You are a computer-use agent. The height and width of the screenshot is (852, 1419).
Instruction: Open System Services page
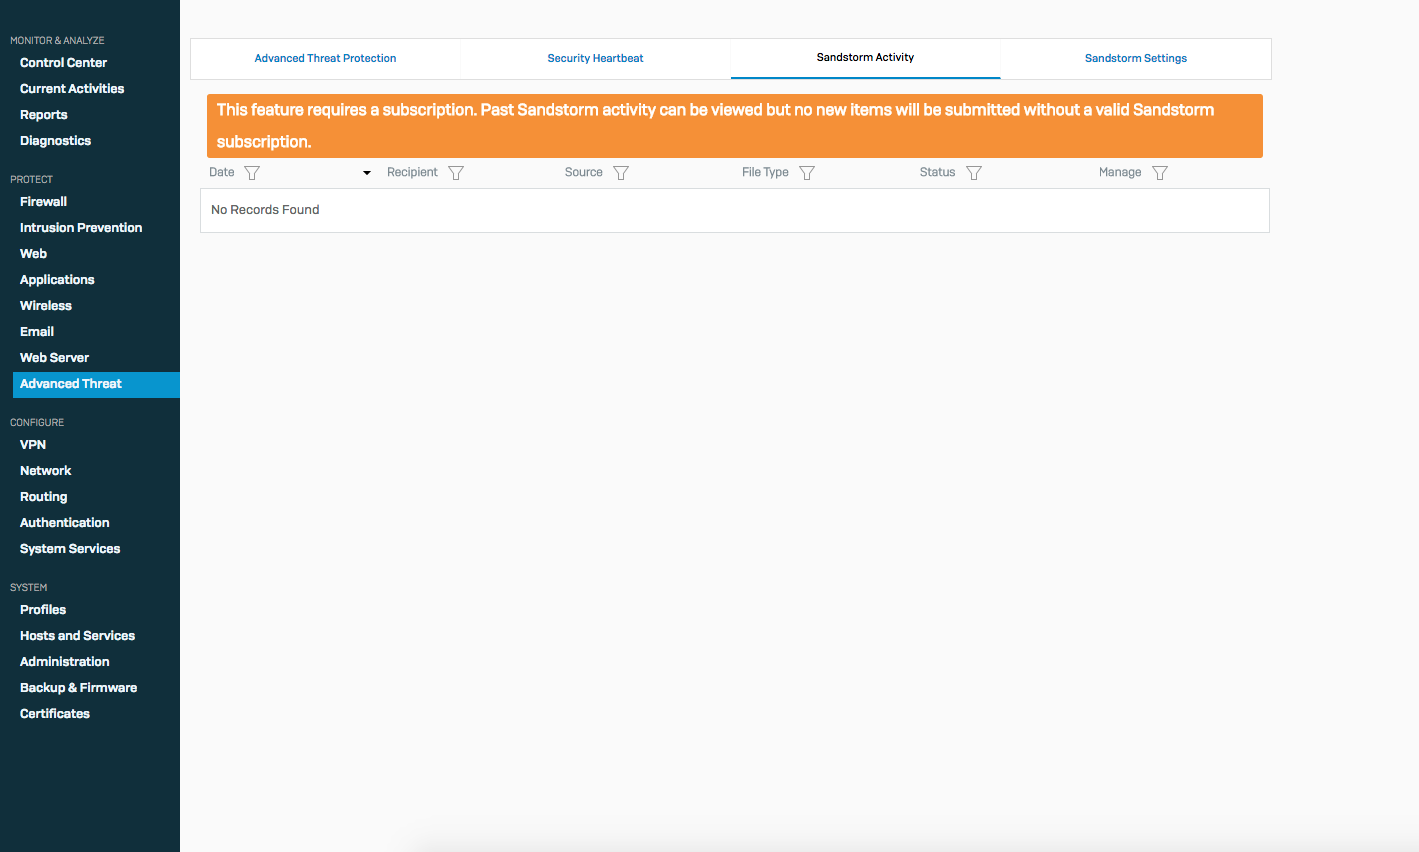tap(70, 549)
